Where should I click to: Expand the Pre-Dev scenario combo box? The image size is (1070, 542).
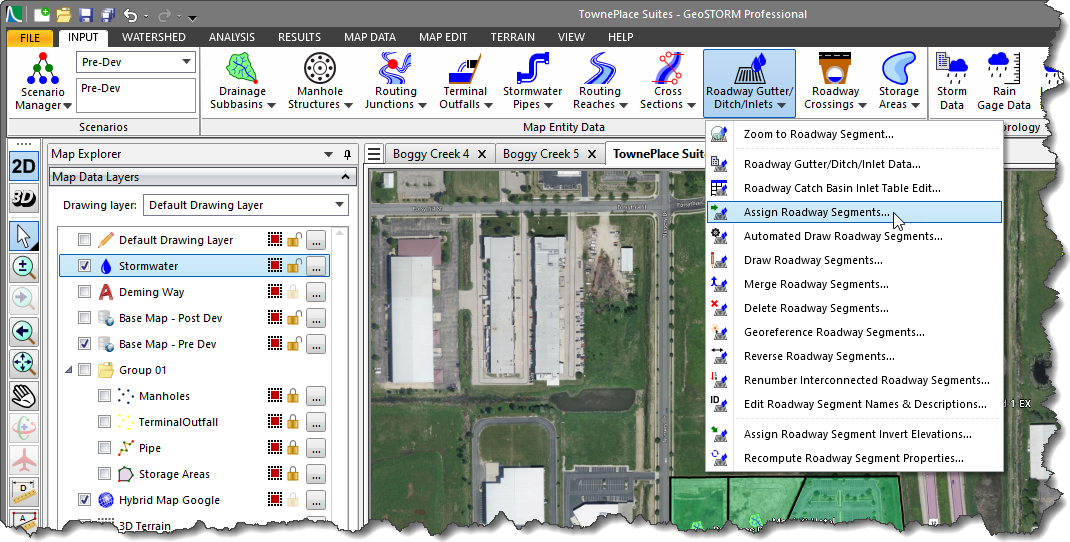[186, 62]
